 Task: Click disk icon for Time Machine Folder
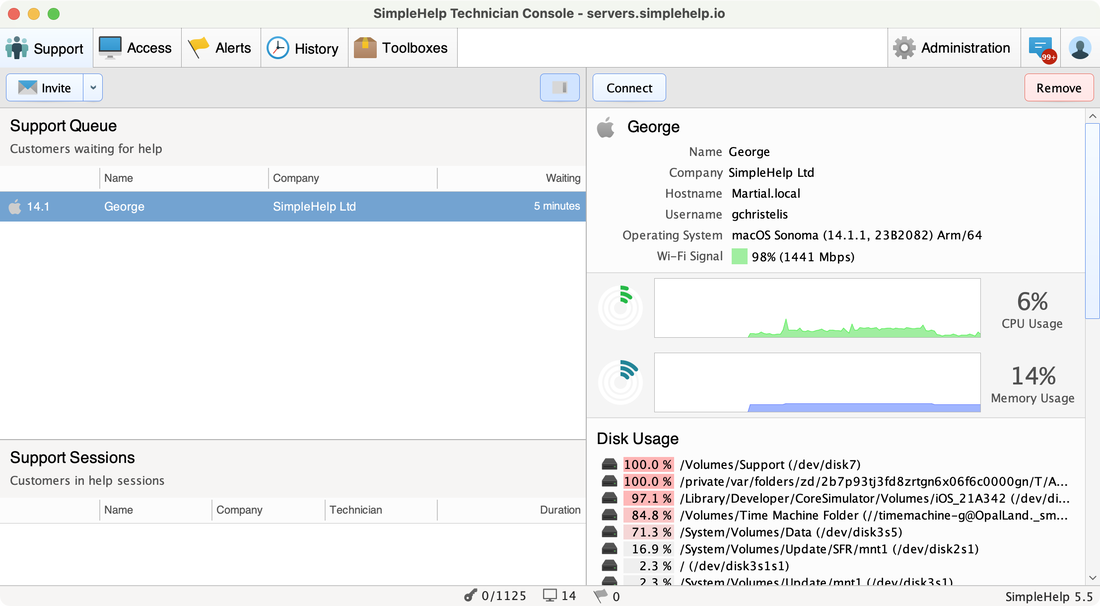609,516
